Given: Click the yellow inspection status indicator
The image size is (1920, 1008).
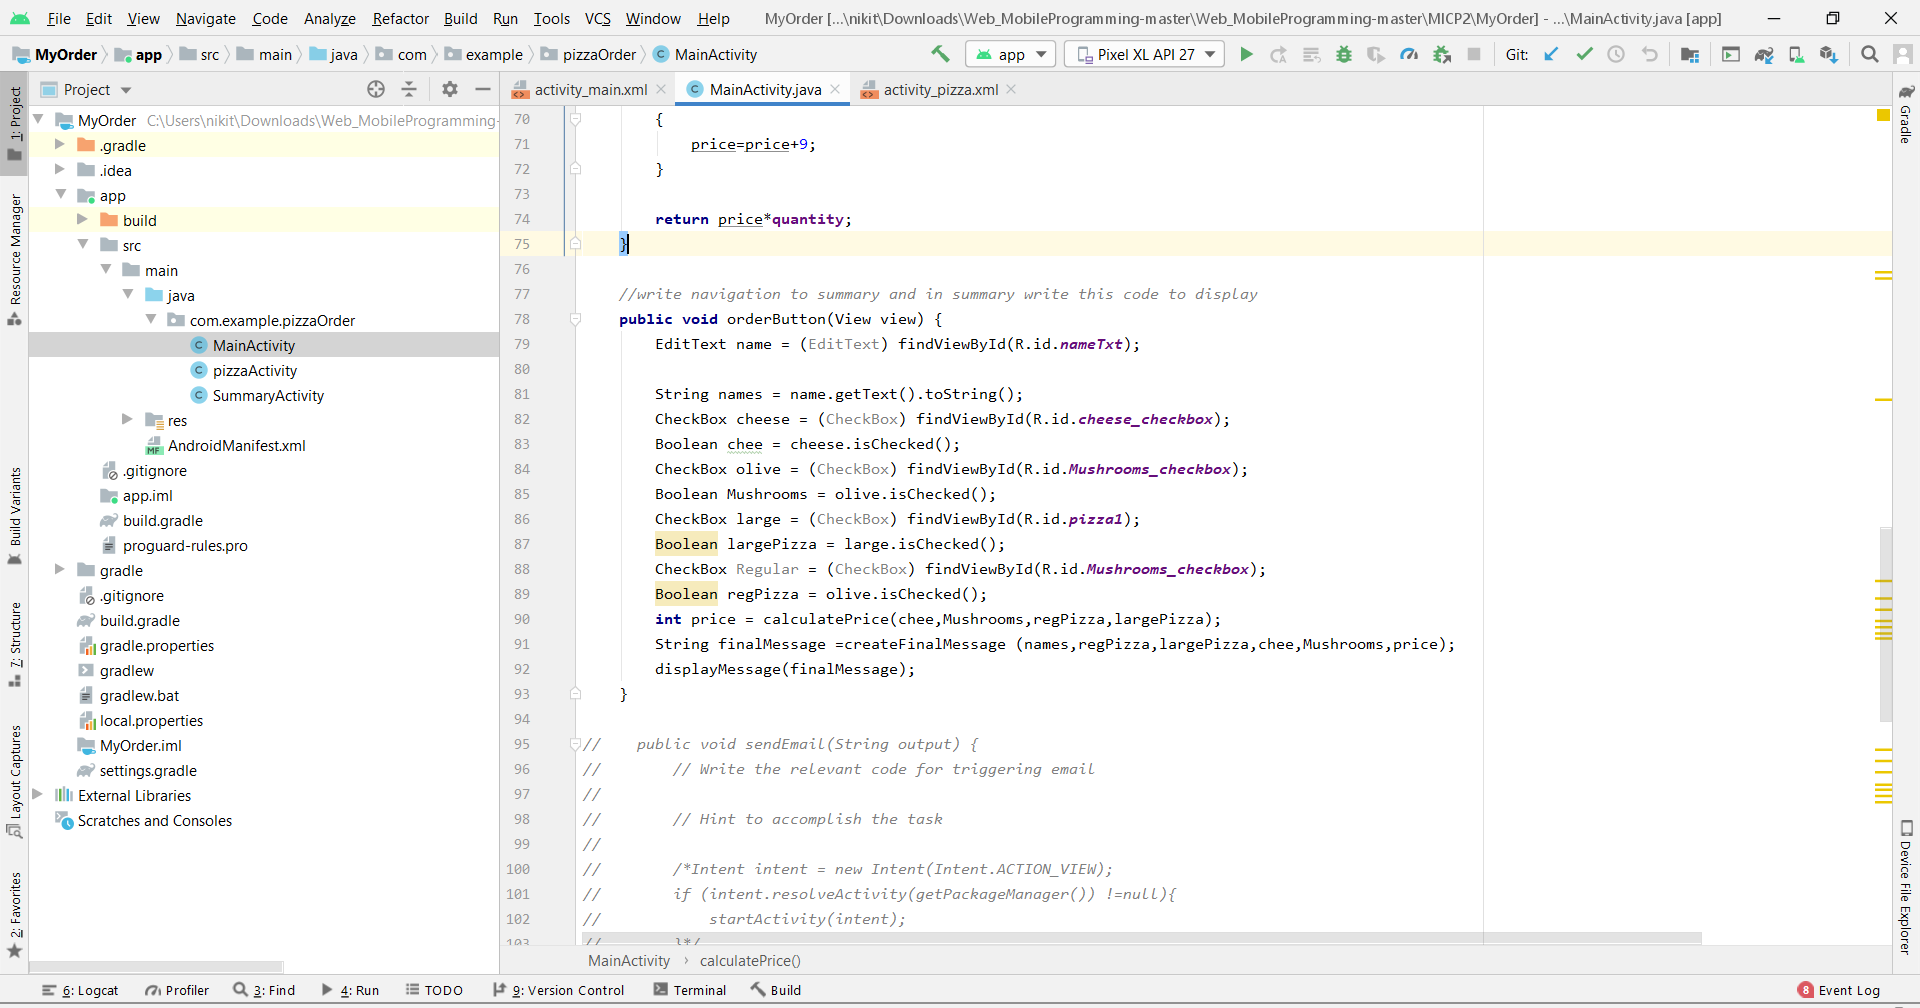Looking at the screenshot, I should [x=1883, y=116].
